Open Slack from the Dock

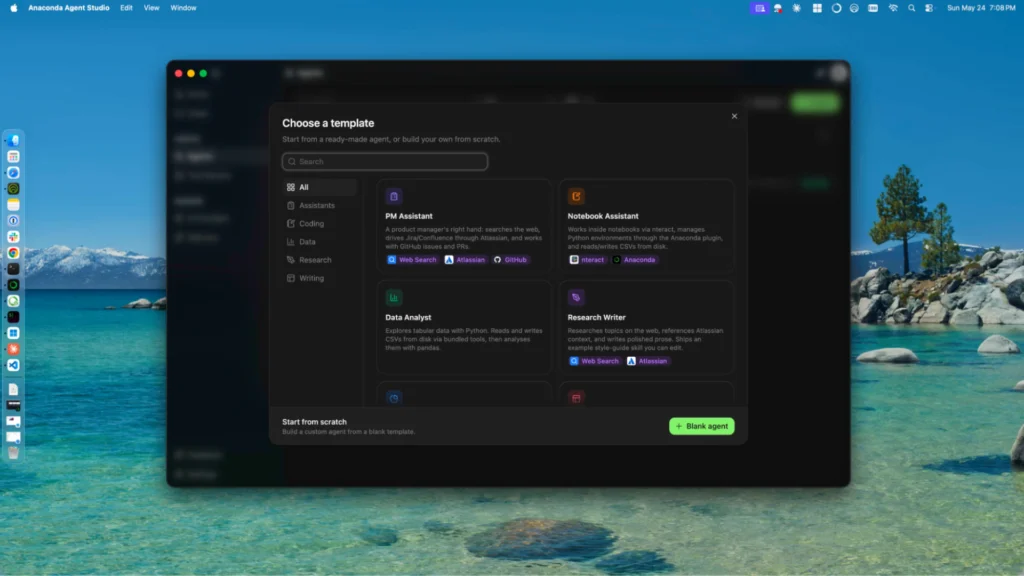click(13, 237)
